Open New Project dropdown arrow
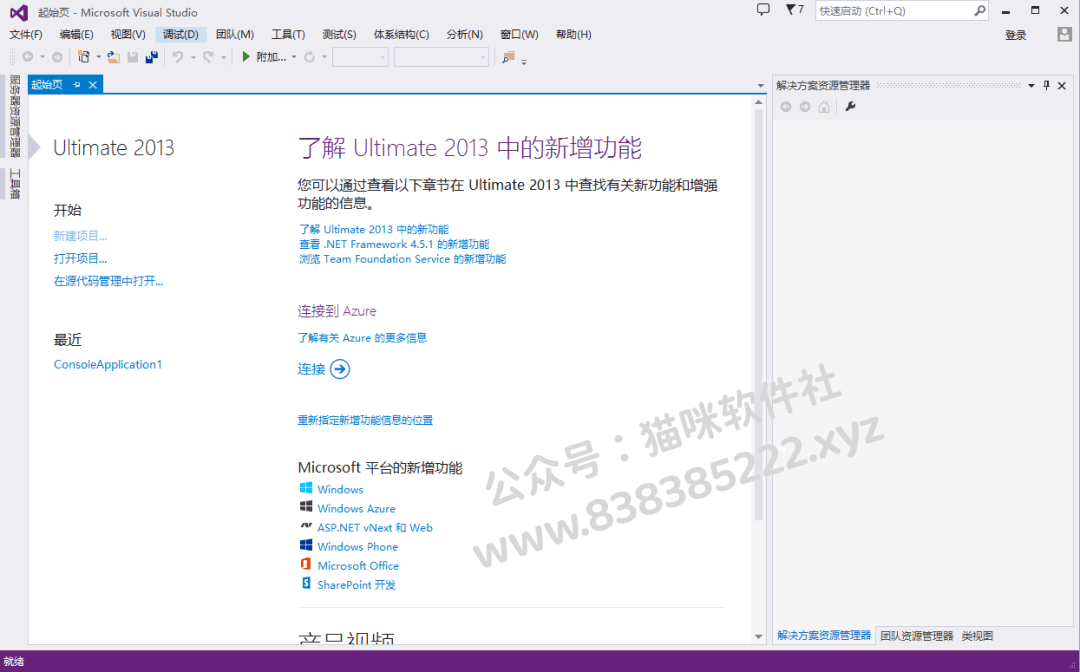The width and height of the screenshot is (1080, 672). pyautogui.click(x=98, y=57)
